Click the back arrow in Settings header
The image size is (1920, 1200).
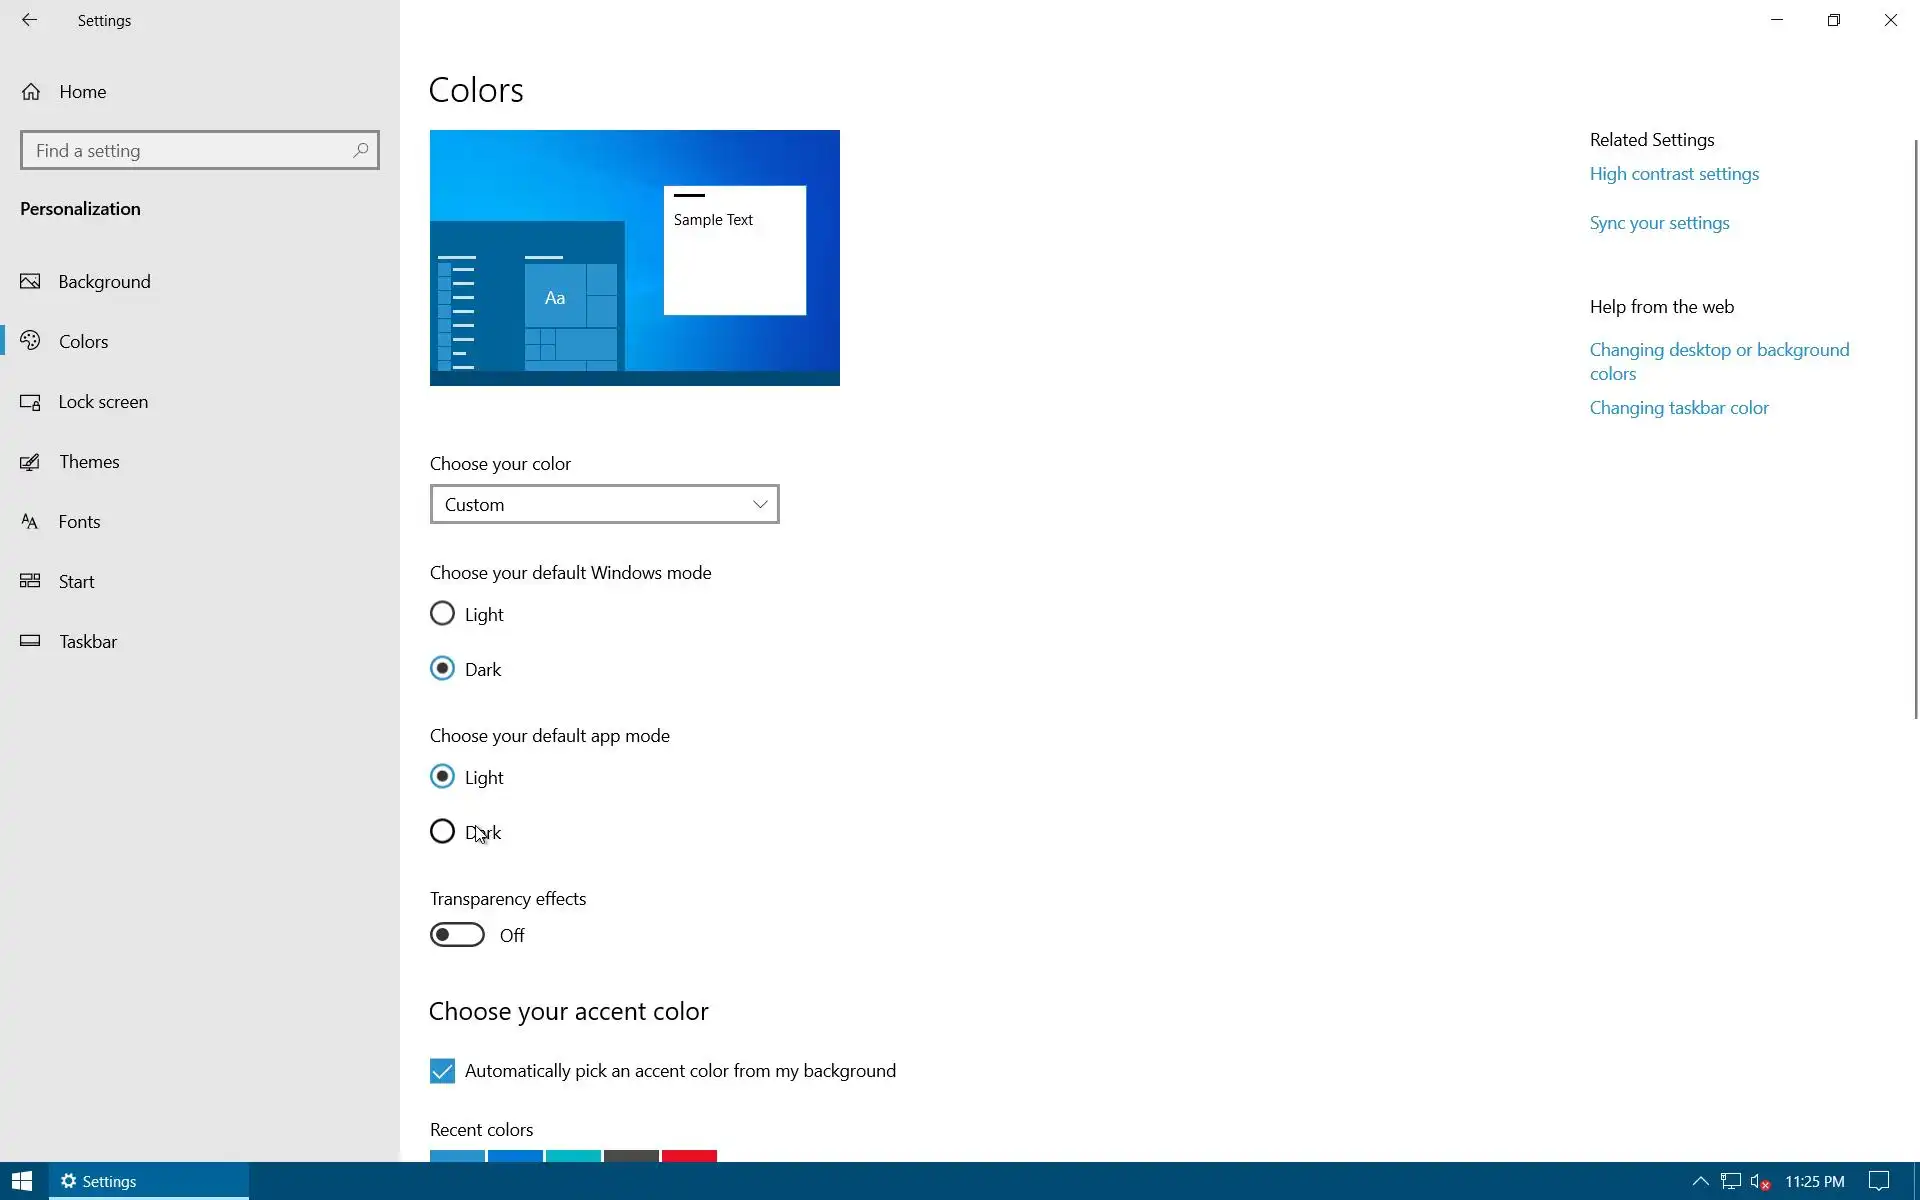(29, 20)
